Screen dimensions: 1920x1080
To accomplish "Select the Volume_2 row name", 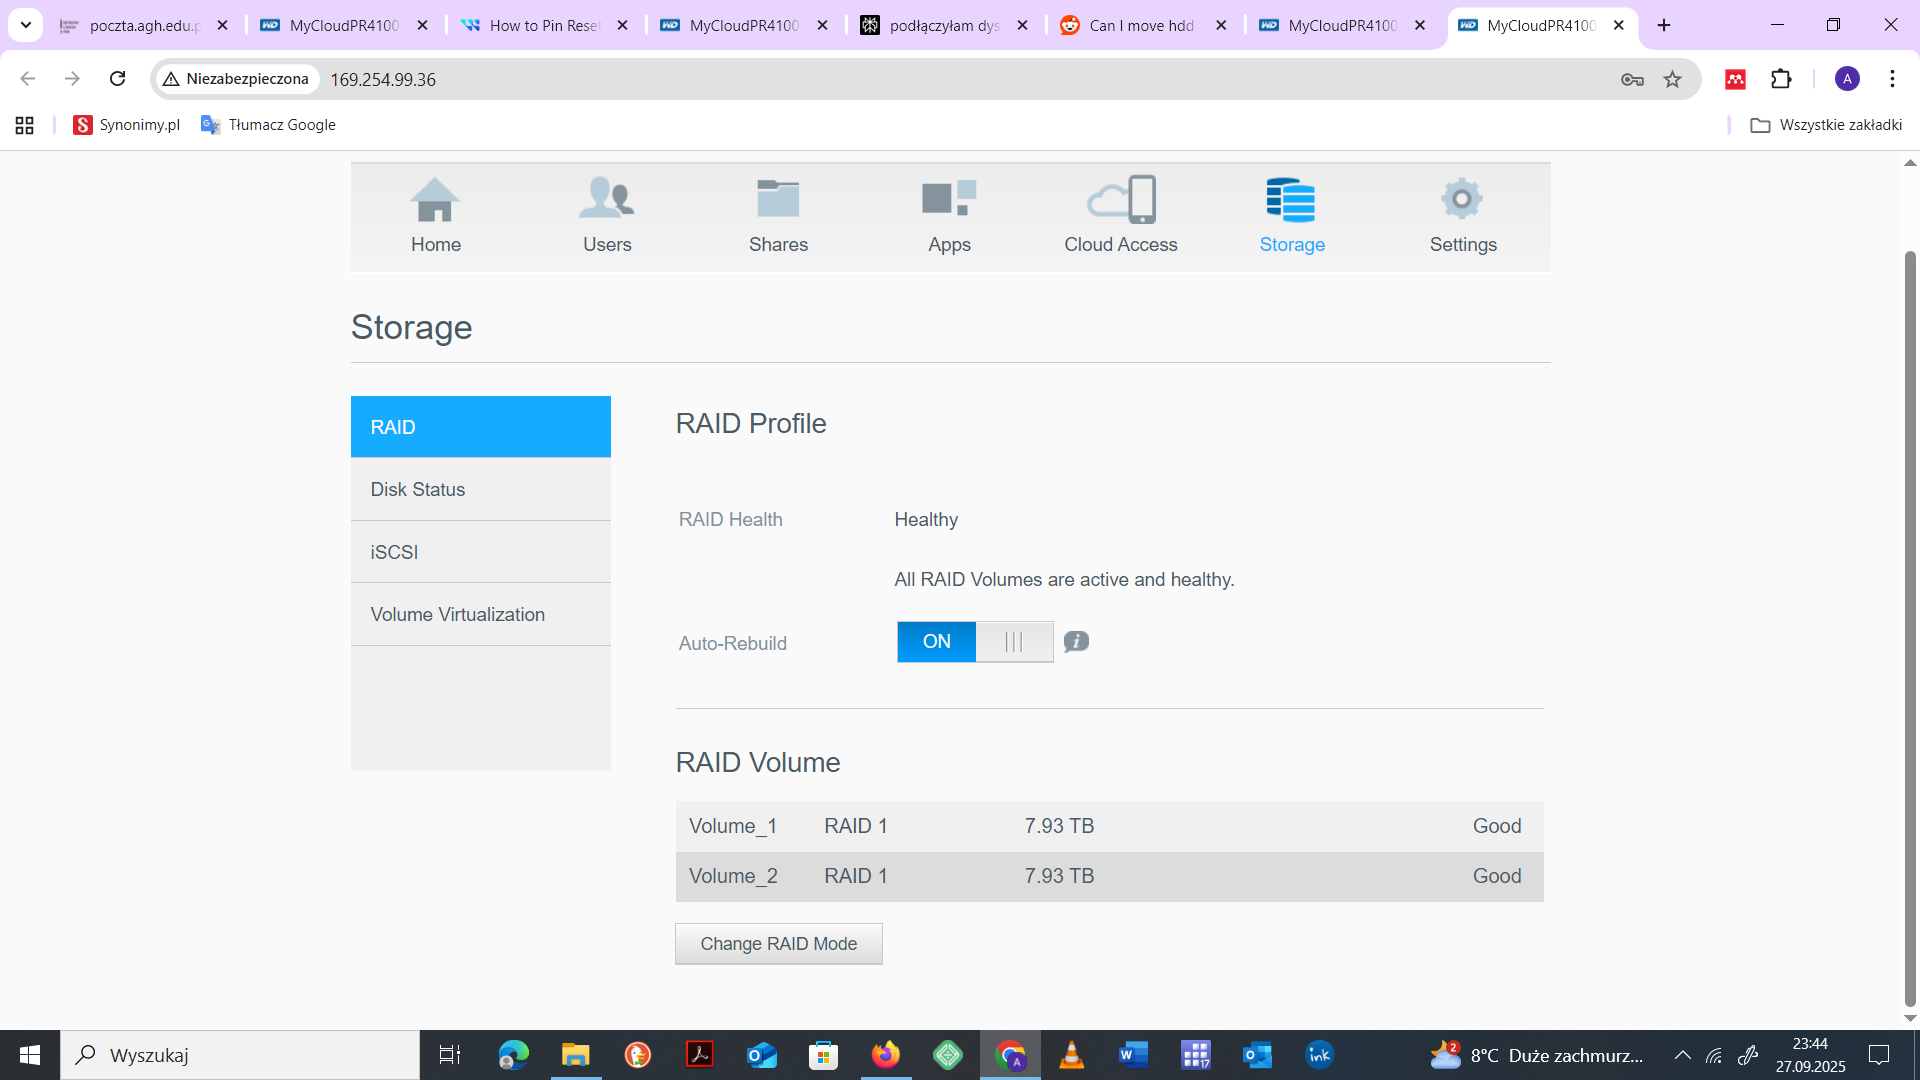I will click(733, 876).
